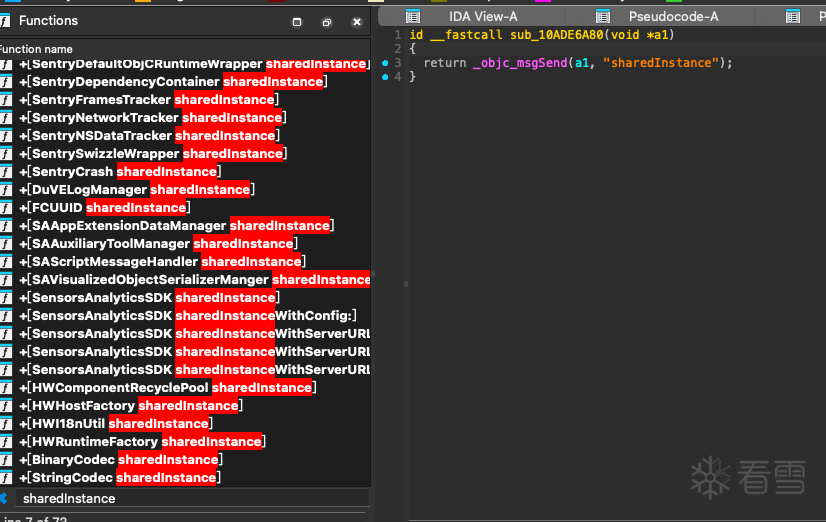Click function icon beside SentryNetworkTracker row
Screen dimensions: 826x522
6,117
